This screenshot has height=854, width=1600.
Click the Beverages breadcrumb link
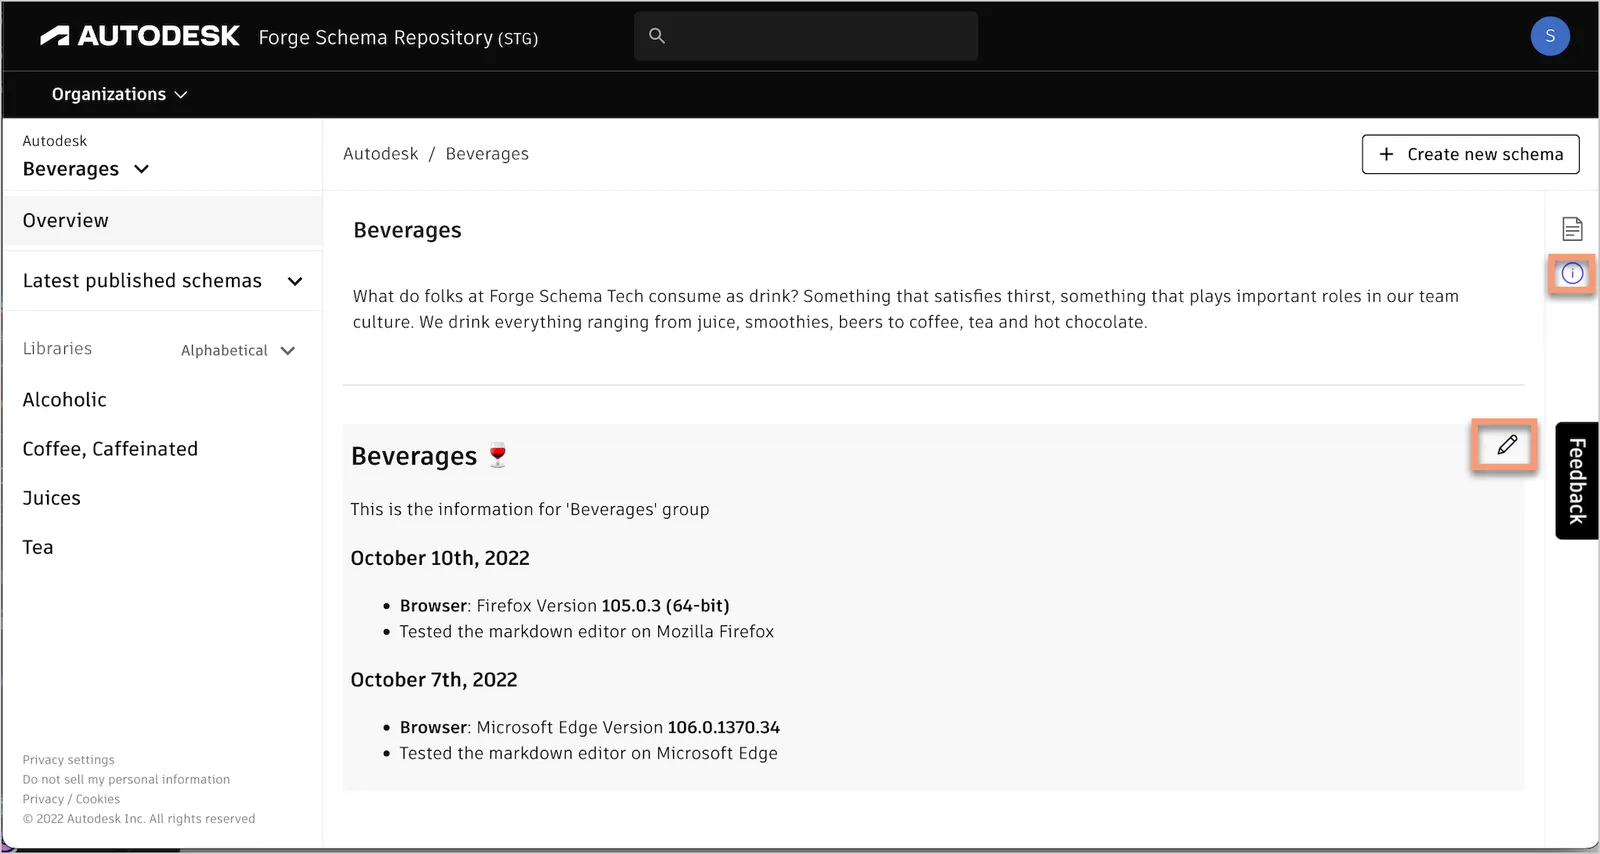[487, 154]
